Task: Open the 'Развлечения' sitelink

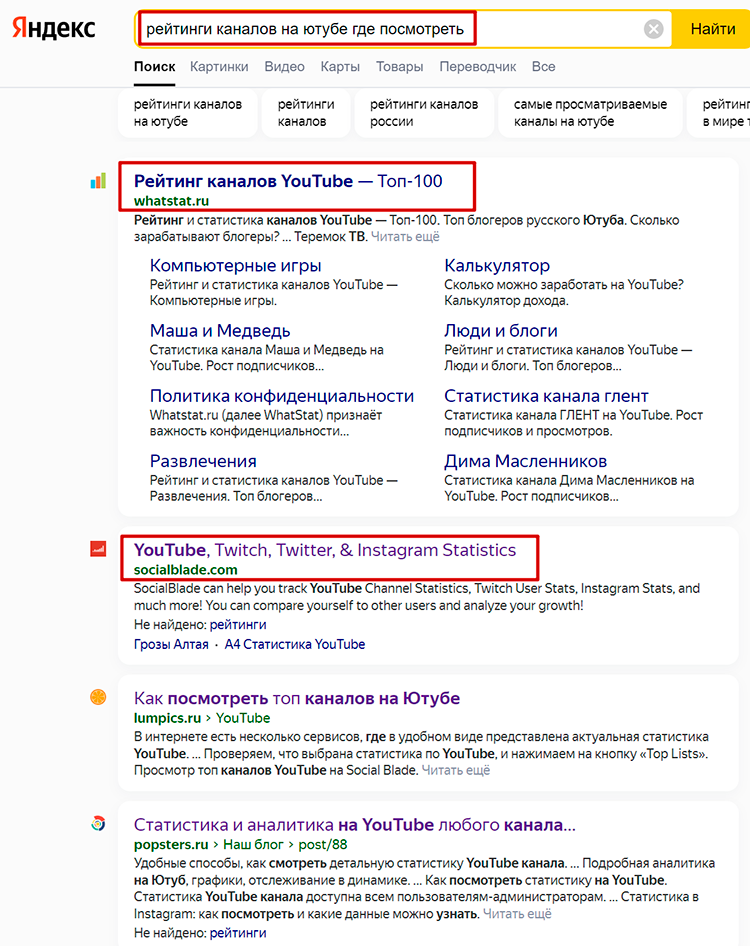Action: point(203,461)
